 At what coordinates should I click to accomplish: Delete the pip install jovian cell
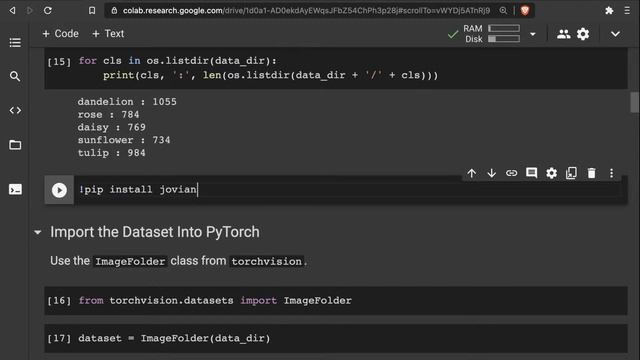[x=591, y=173]
